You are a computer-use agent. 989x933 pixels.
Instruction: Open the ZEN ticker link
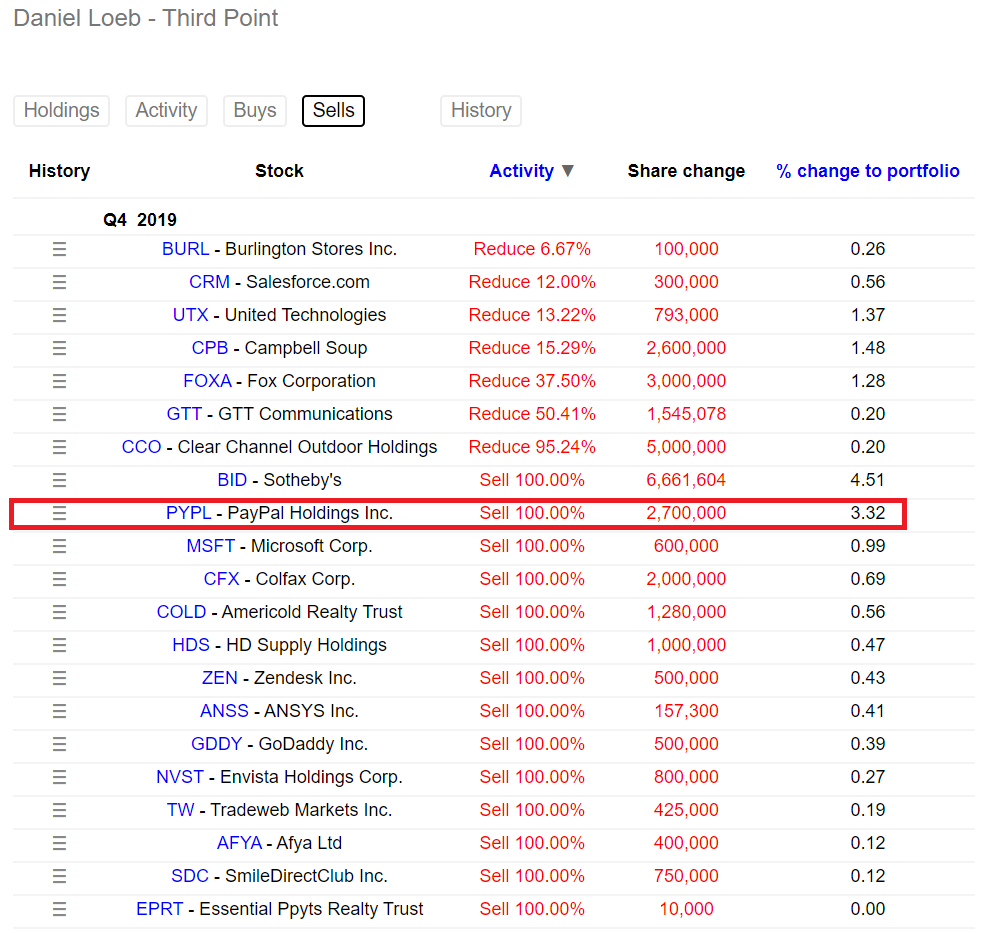click(219, 678)
